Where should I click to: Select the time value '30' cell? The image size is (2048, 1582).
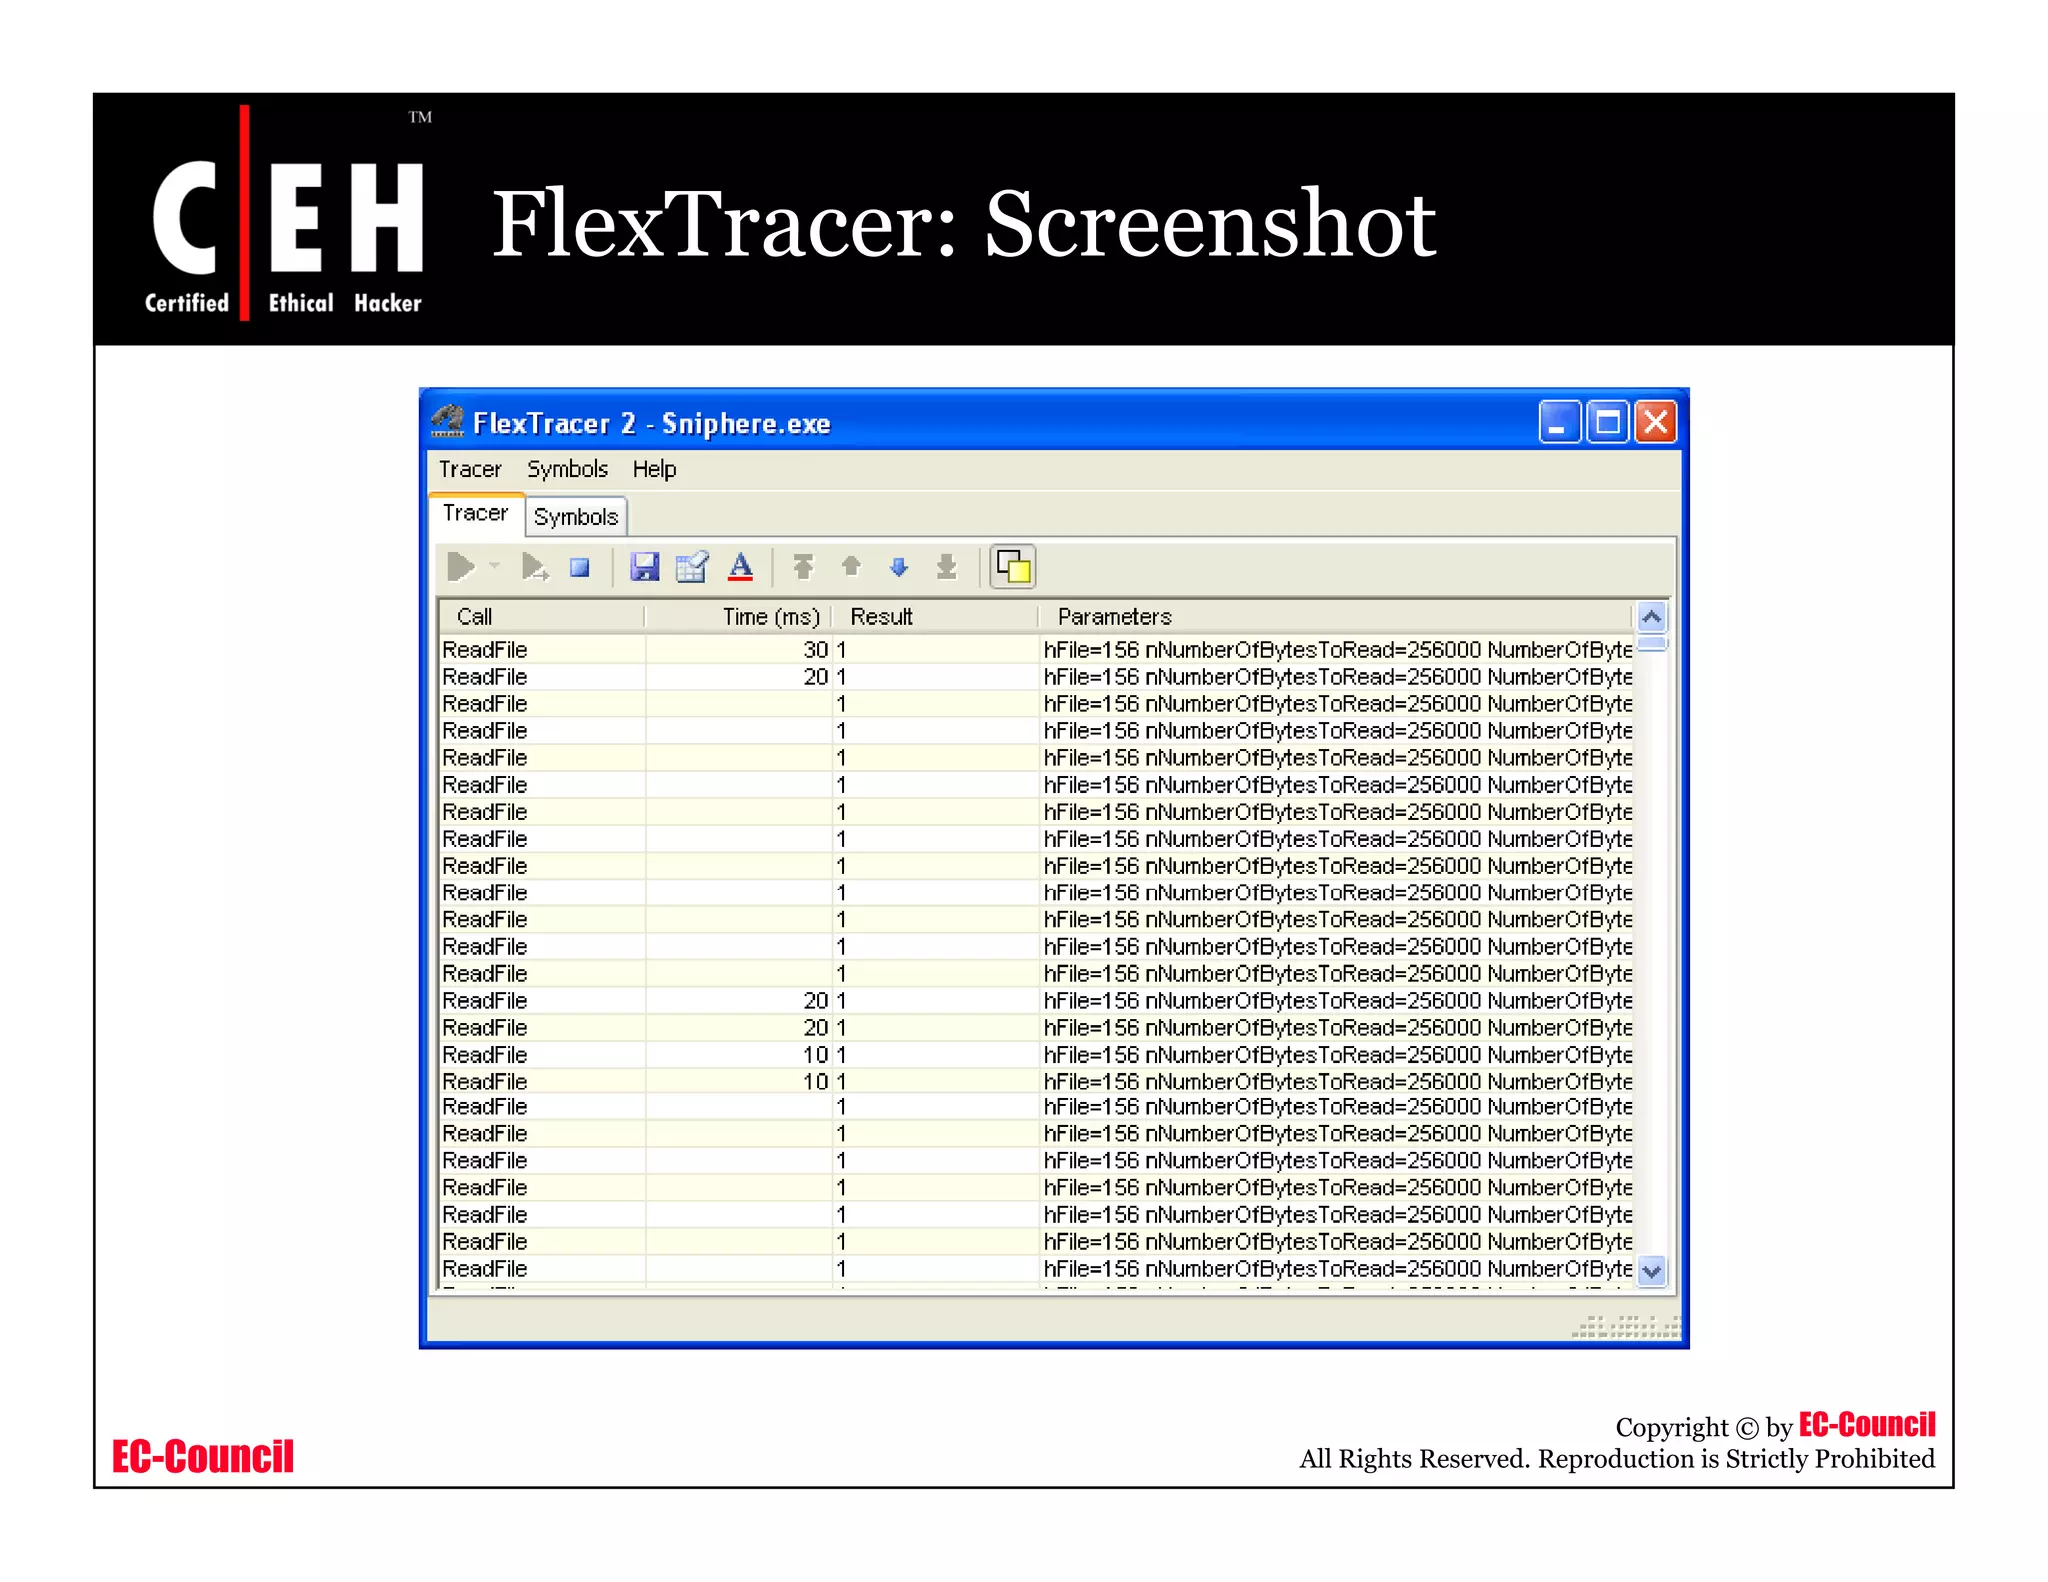(739, 650)
